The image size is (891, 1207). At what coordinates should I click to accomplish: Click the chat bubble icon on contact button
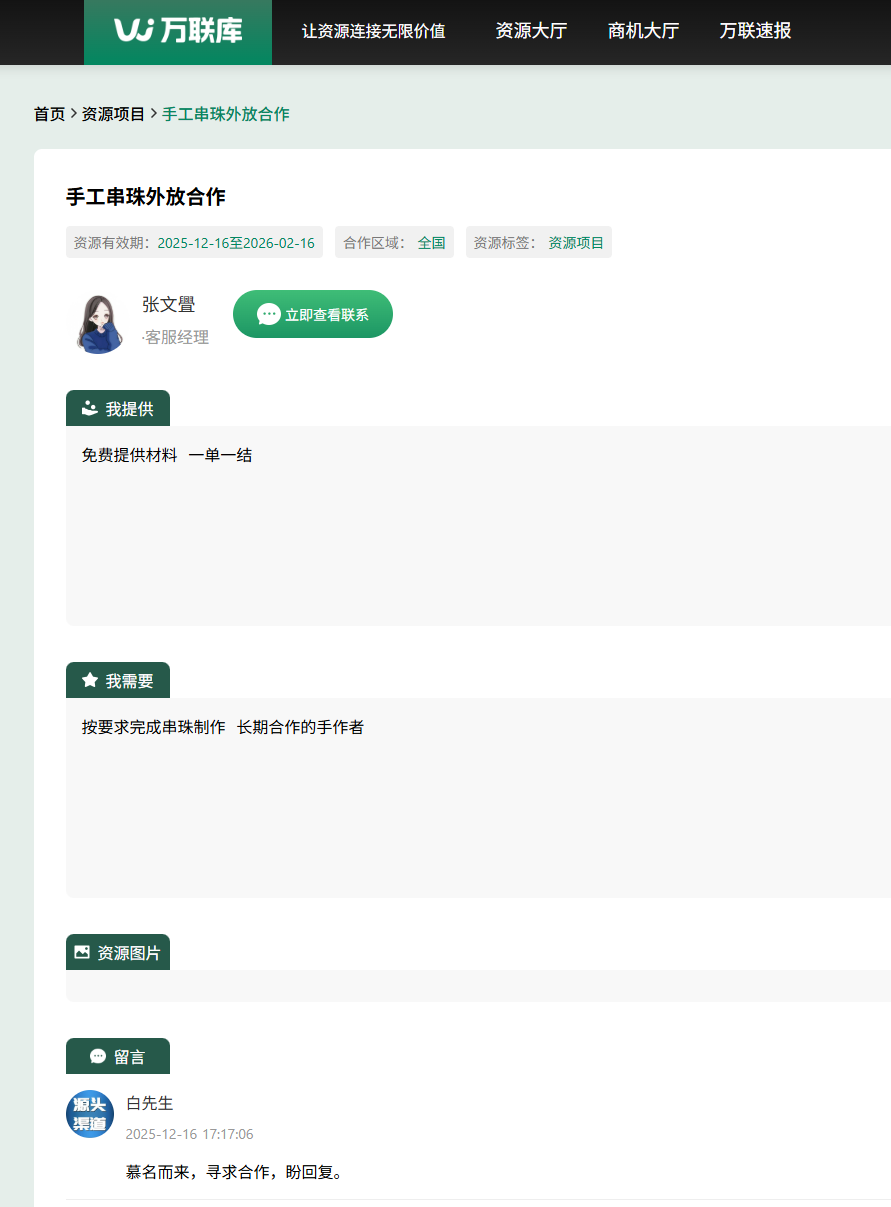pos(269,315)
